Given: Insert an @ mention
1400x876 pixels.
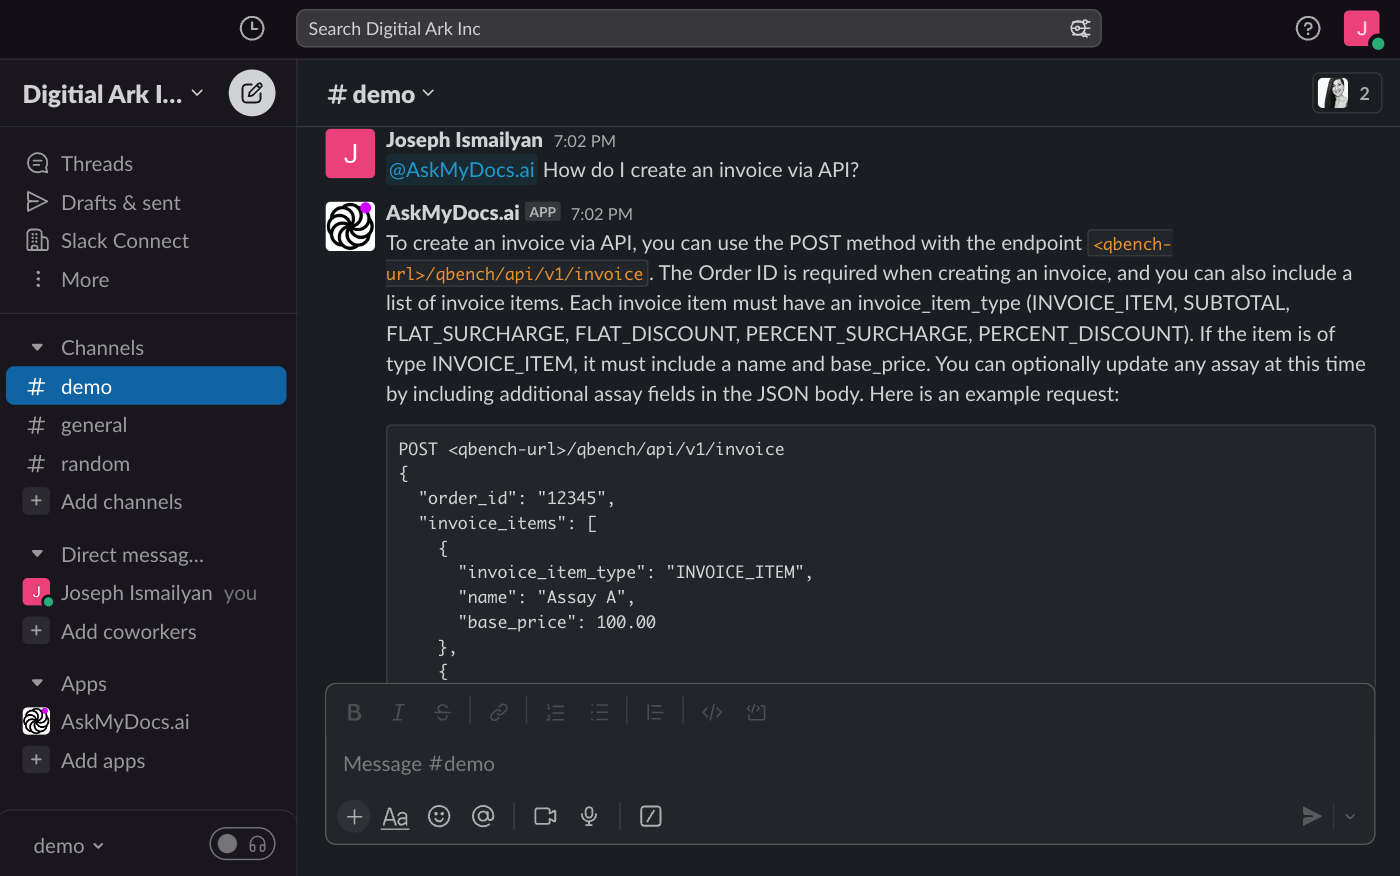Looking at the screenshot, I should (483, 816).
